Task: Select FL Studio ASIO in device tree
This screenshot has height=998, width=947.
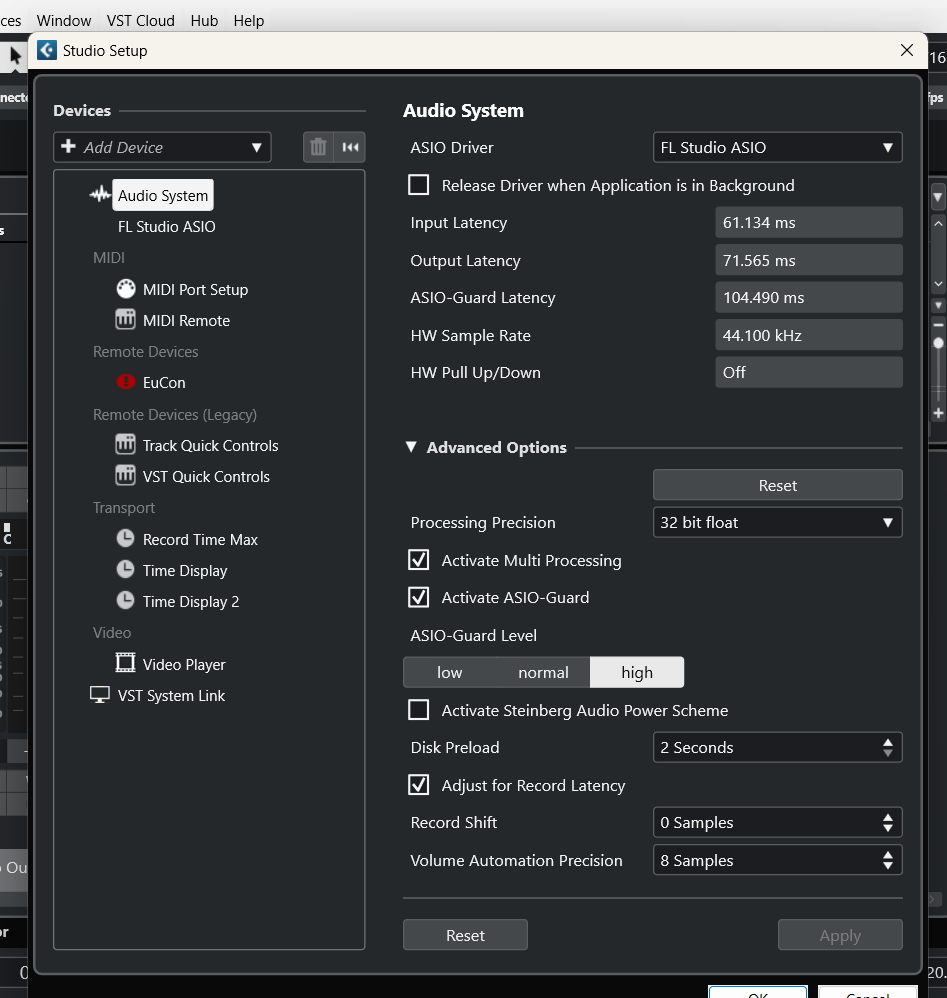Action: click(x=167, y=227)
